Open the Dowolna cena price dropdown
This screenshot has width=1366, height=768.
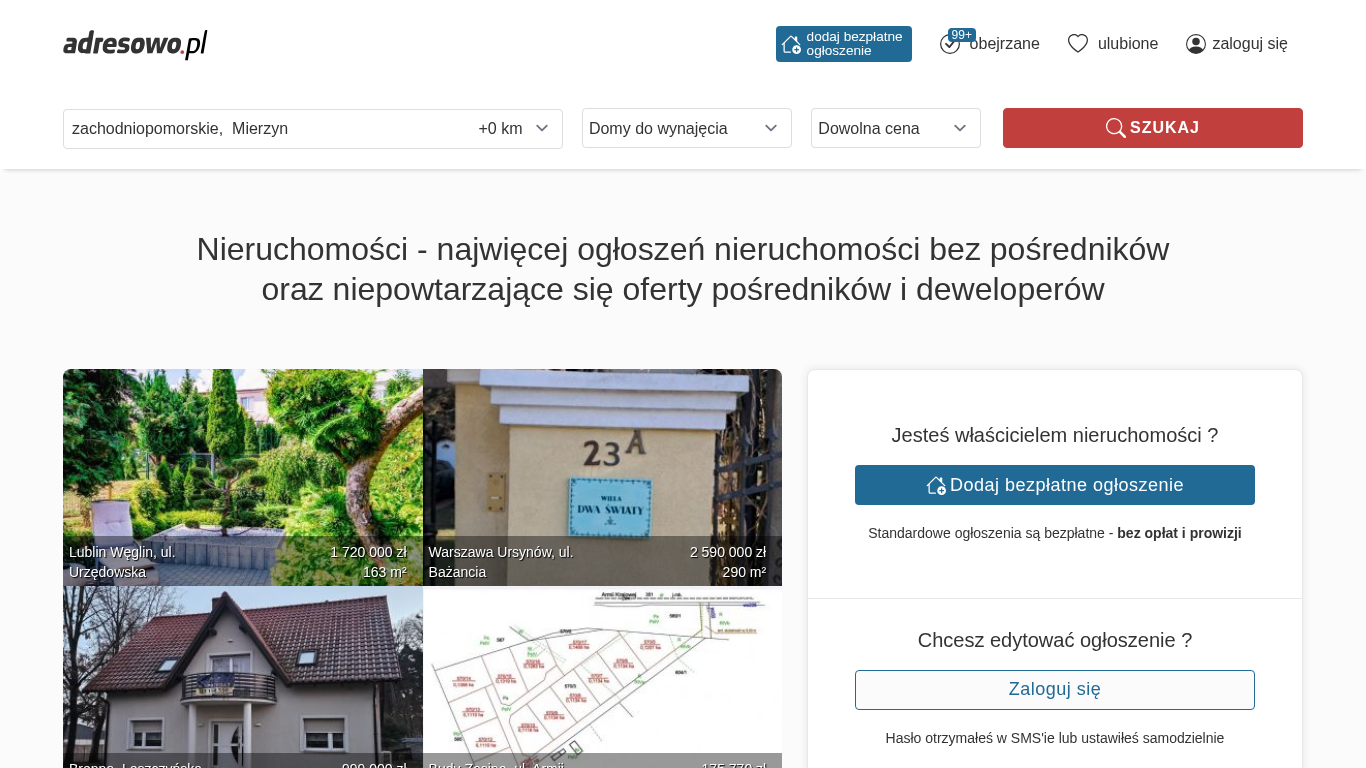[895, 128]
